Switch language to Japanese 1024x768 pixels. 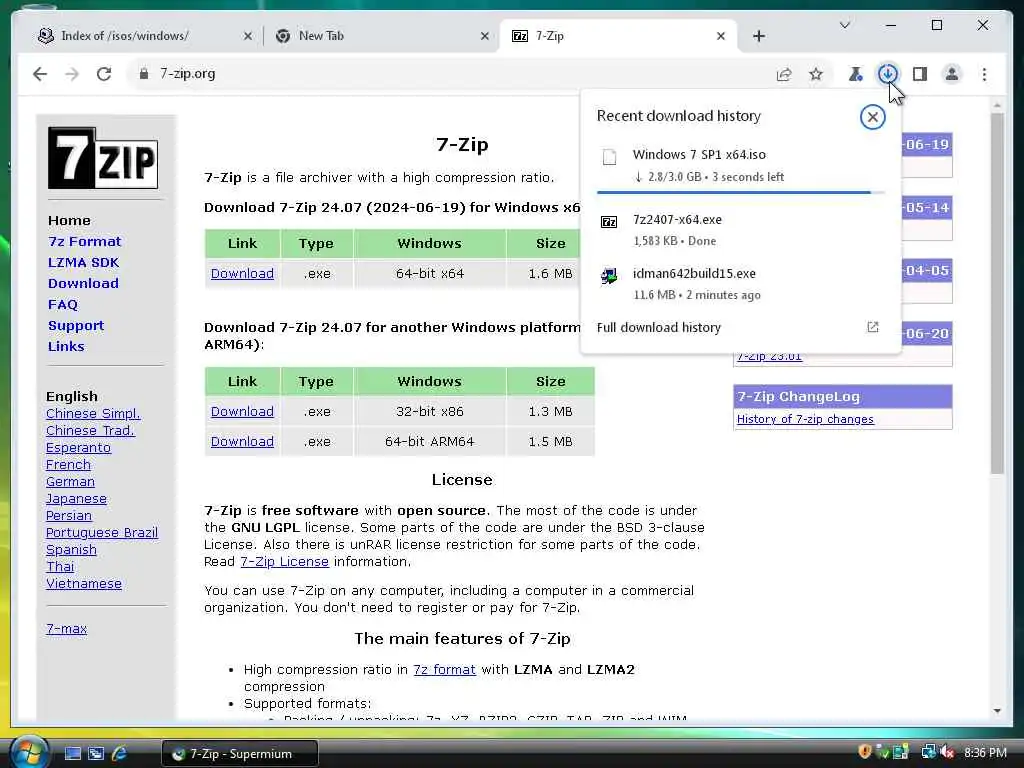click(76, 498)
